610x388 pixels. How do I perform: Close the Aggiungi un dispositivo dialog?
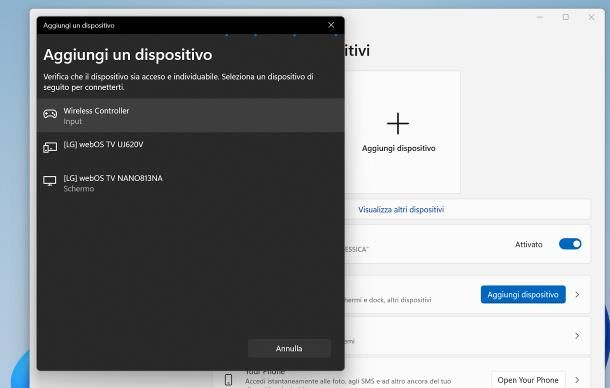[x=331, y=25]
